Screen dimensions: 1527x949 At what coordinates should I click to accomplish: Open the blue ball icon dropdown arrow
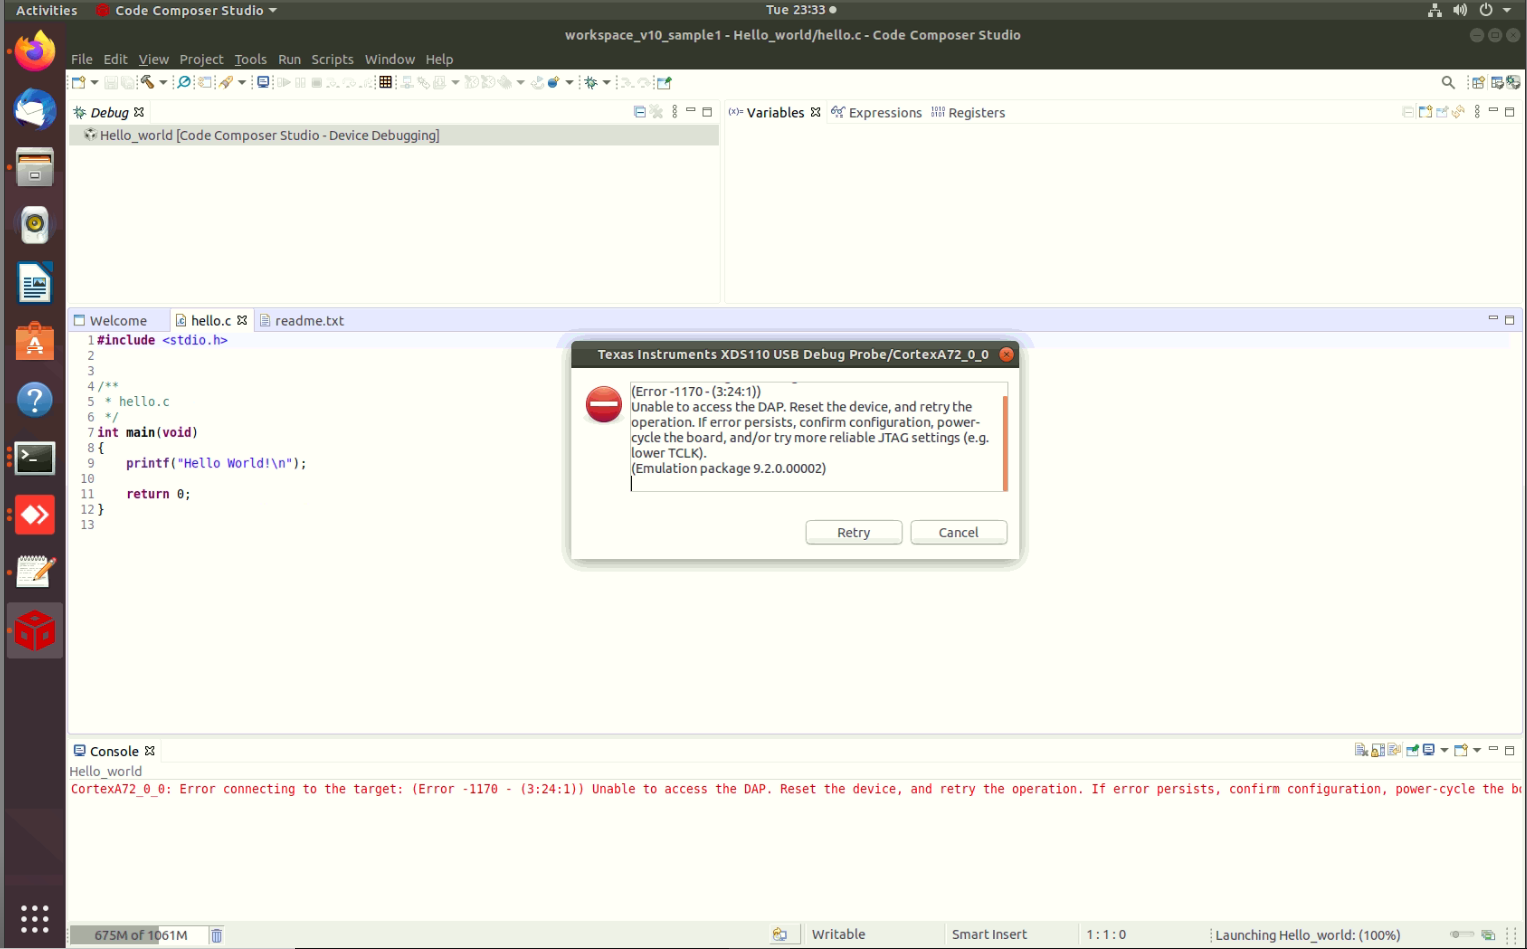(x=569, y=83)
